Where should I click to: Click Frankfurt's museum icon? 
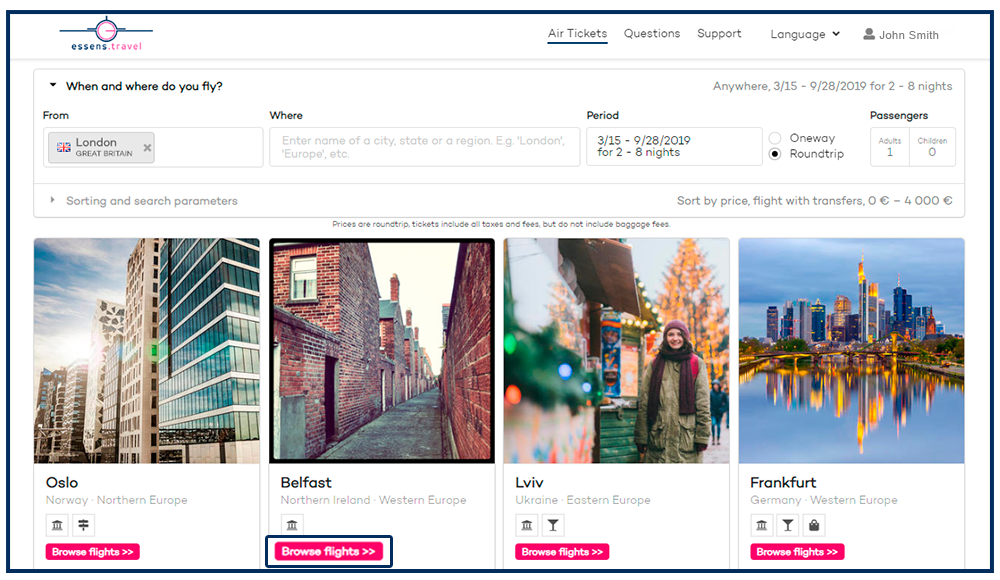pos(761,525)
